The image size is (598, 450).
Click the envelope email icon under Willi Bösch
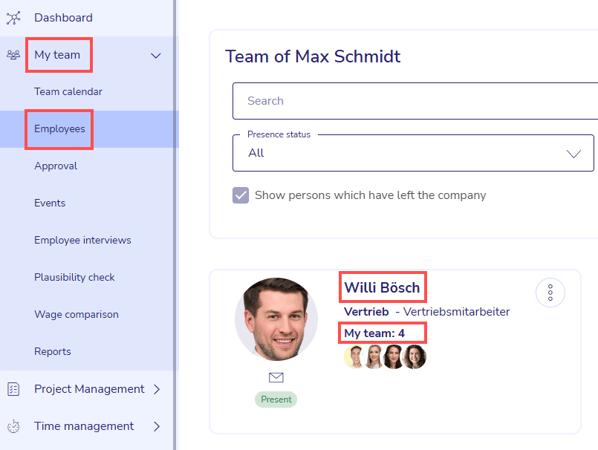pyautogui.click(x=276, y=378)
